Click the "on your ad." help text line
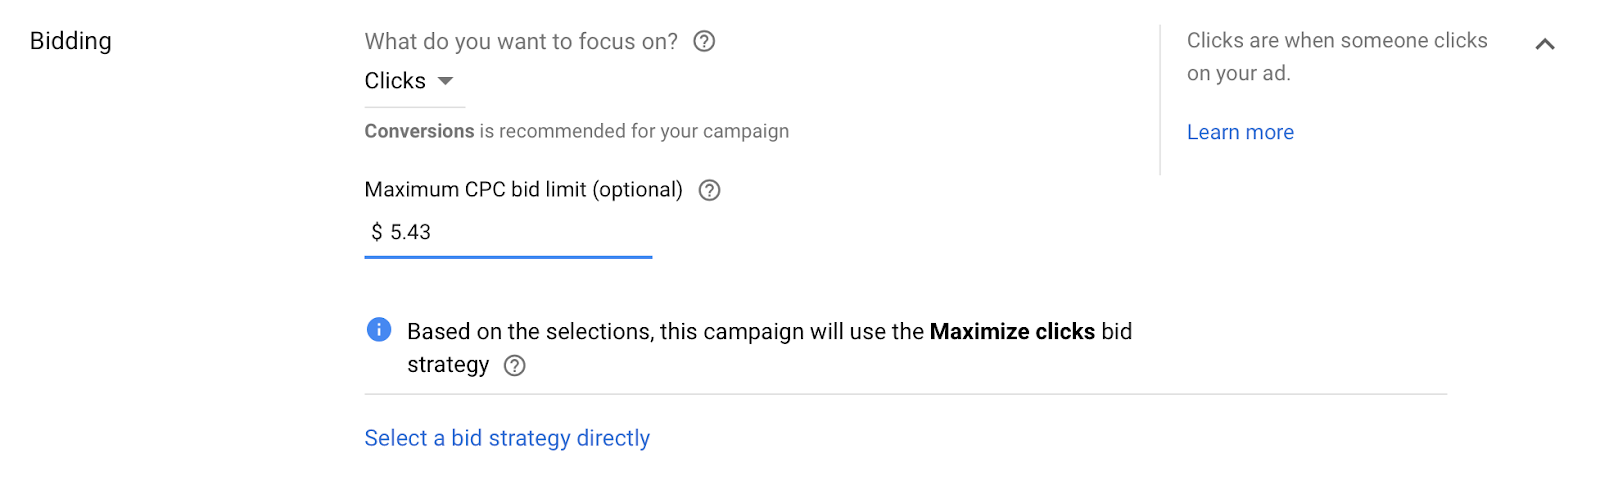The width and height of the screenshot is (1600, 490). [1238, 73]
